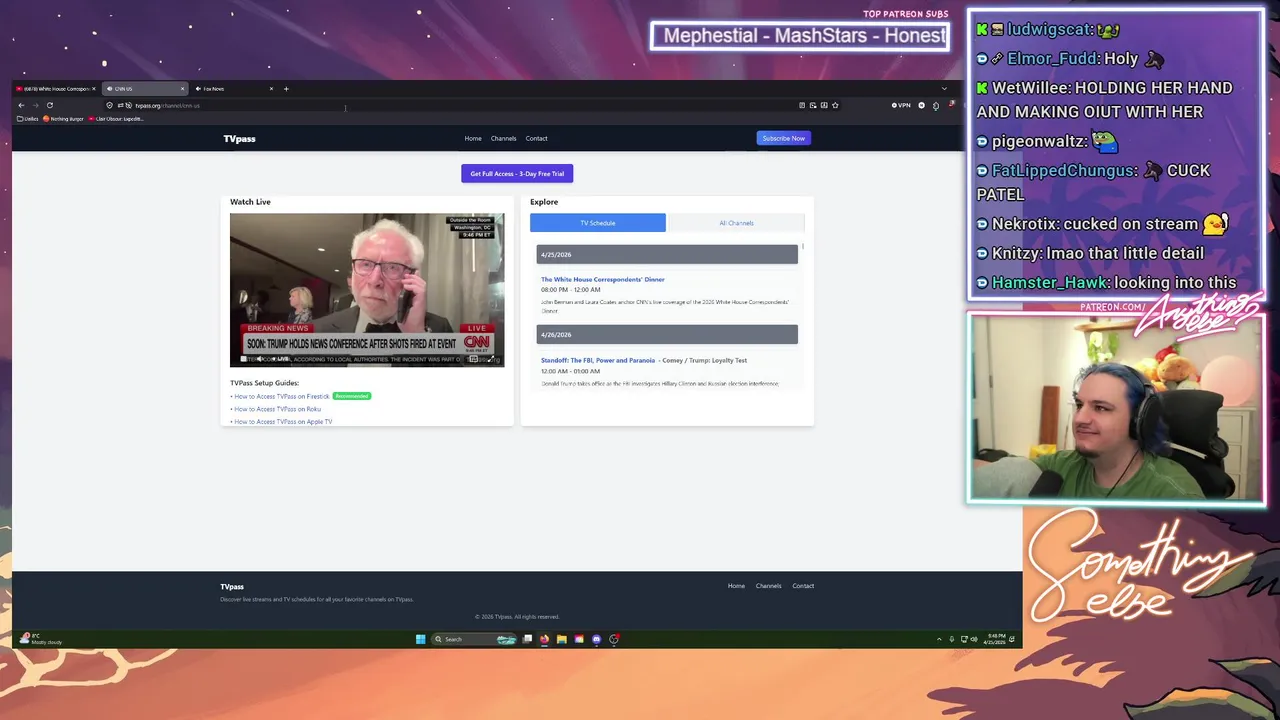Open a new browser tab with plus icon
This screenshot has width=1280, height=720.
point(286,89)
